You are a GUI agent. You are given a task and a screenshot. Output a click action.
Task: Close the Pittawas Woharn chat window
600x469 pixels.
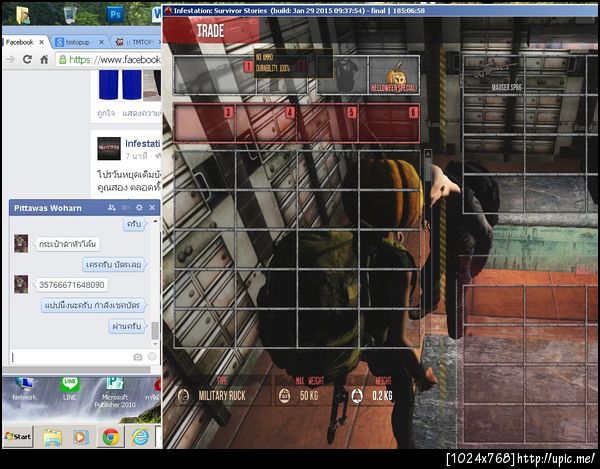pyautogui.click(x=152, y=207)
